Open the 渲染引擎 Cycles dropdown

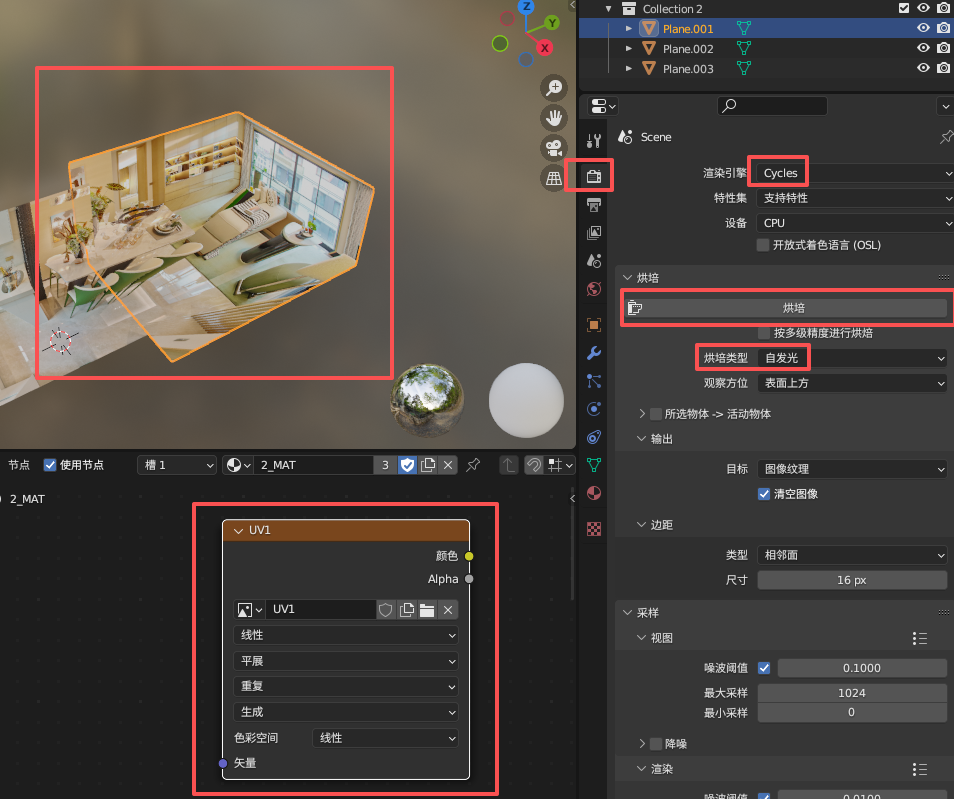coord(853,173)
